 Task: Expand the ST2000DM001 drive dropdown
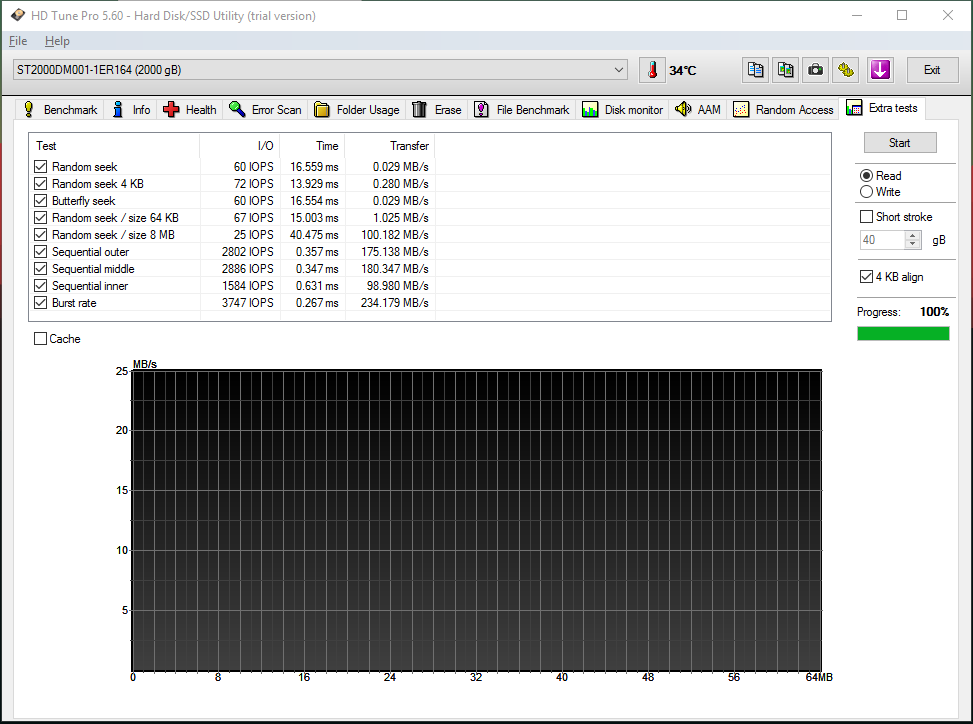click(x=619, y=70)
